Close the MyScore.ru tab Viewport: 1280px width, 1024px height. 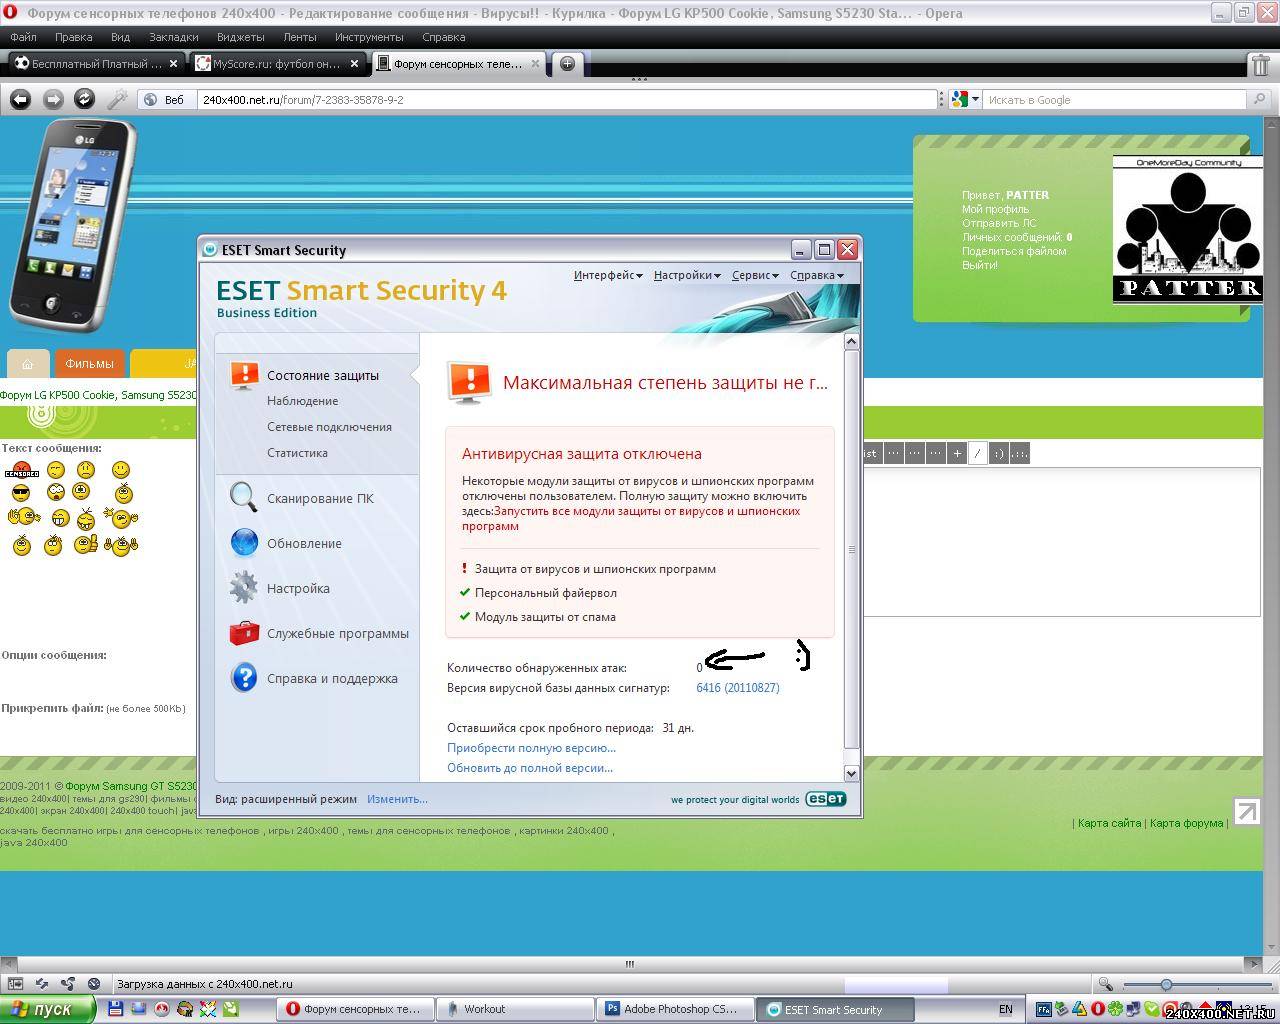click(354, 64)
